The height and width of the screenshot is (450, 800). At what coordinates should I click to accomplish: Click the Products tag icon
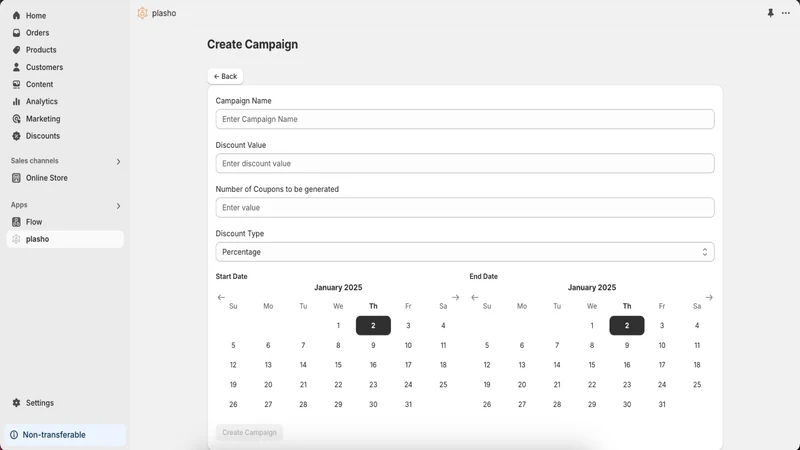coord(16,50)
